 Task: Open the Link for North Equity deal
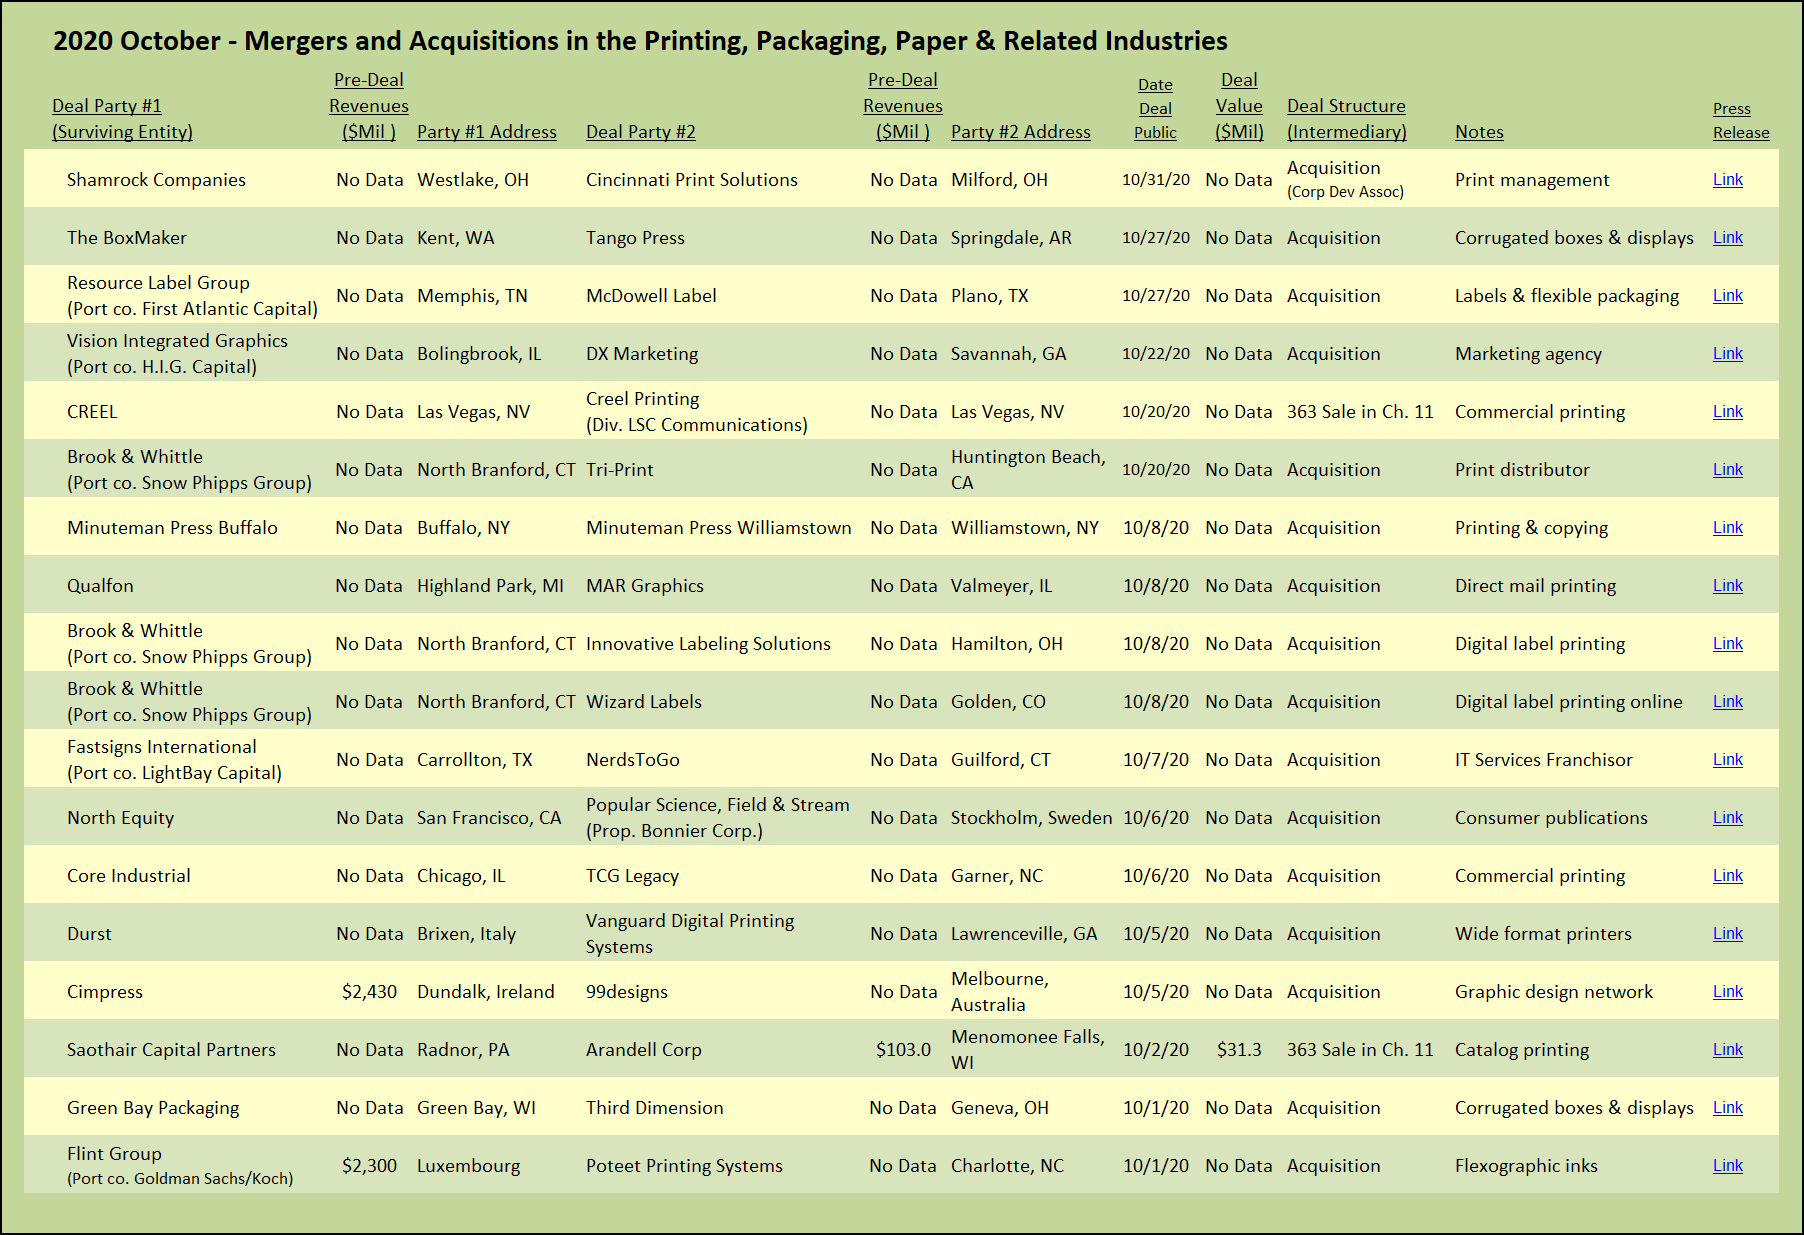[1727, 817]
